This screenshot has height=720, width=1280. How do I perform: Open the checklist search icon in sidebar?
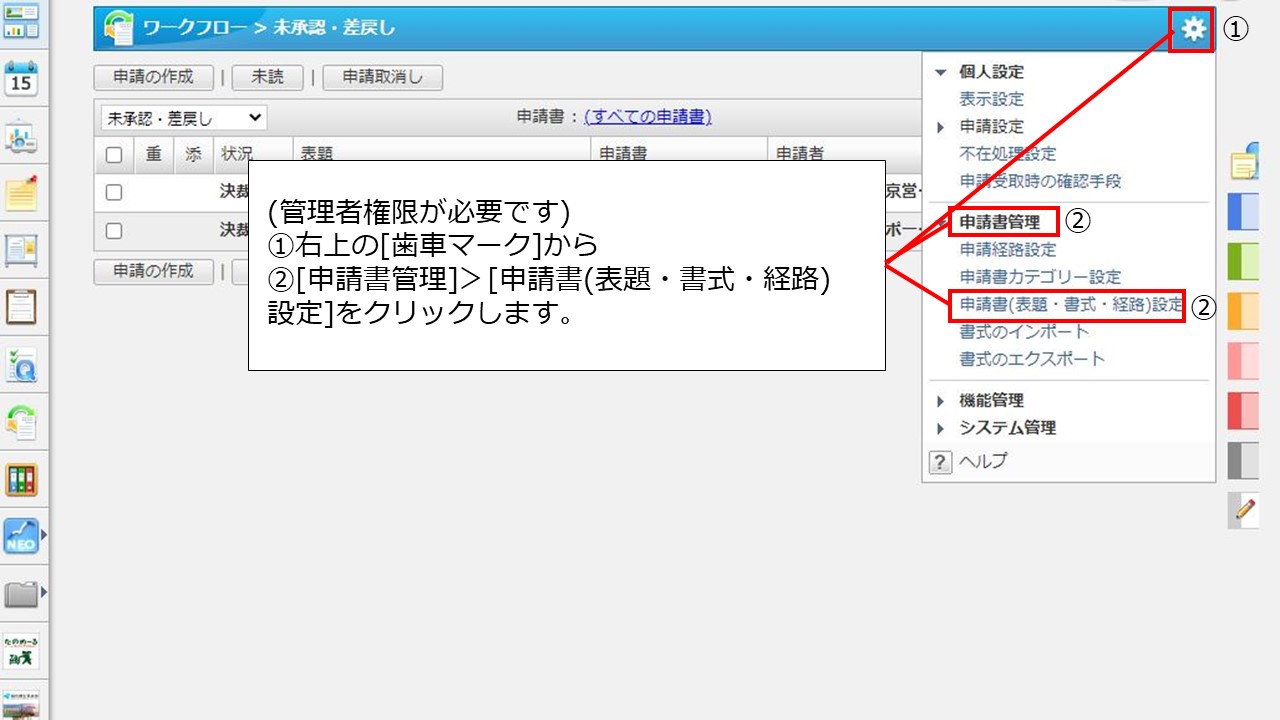(x=21, y=365)
